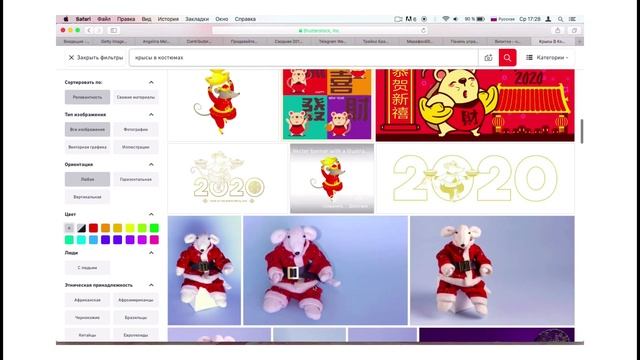Add a new tab with plus button
The height and width of the screenshot is (360, 640).
[x=579, y=41]
